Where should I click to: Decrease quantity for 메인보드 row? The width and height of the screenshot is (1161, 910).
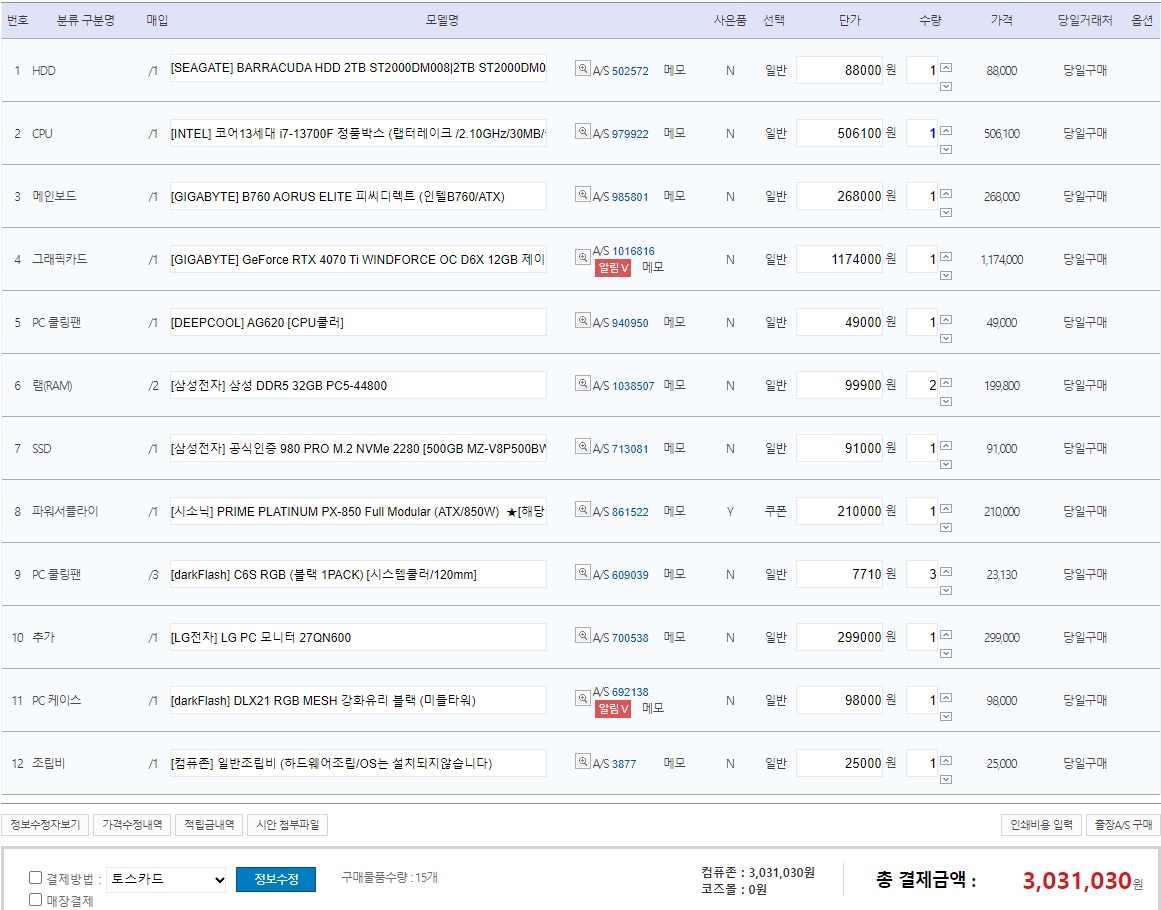[x=946, y=213]
